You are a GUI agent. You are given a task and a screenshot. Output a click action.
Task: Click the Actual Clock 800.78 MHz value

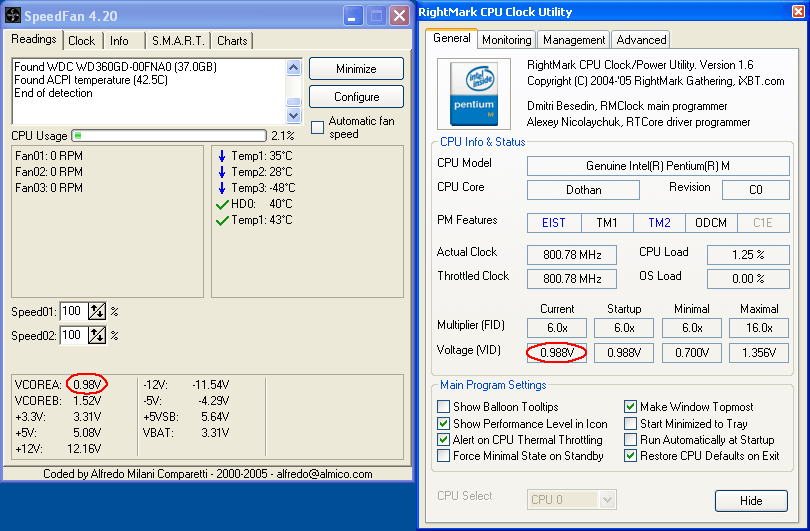[572, 255]
